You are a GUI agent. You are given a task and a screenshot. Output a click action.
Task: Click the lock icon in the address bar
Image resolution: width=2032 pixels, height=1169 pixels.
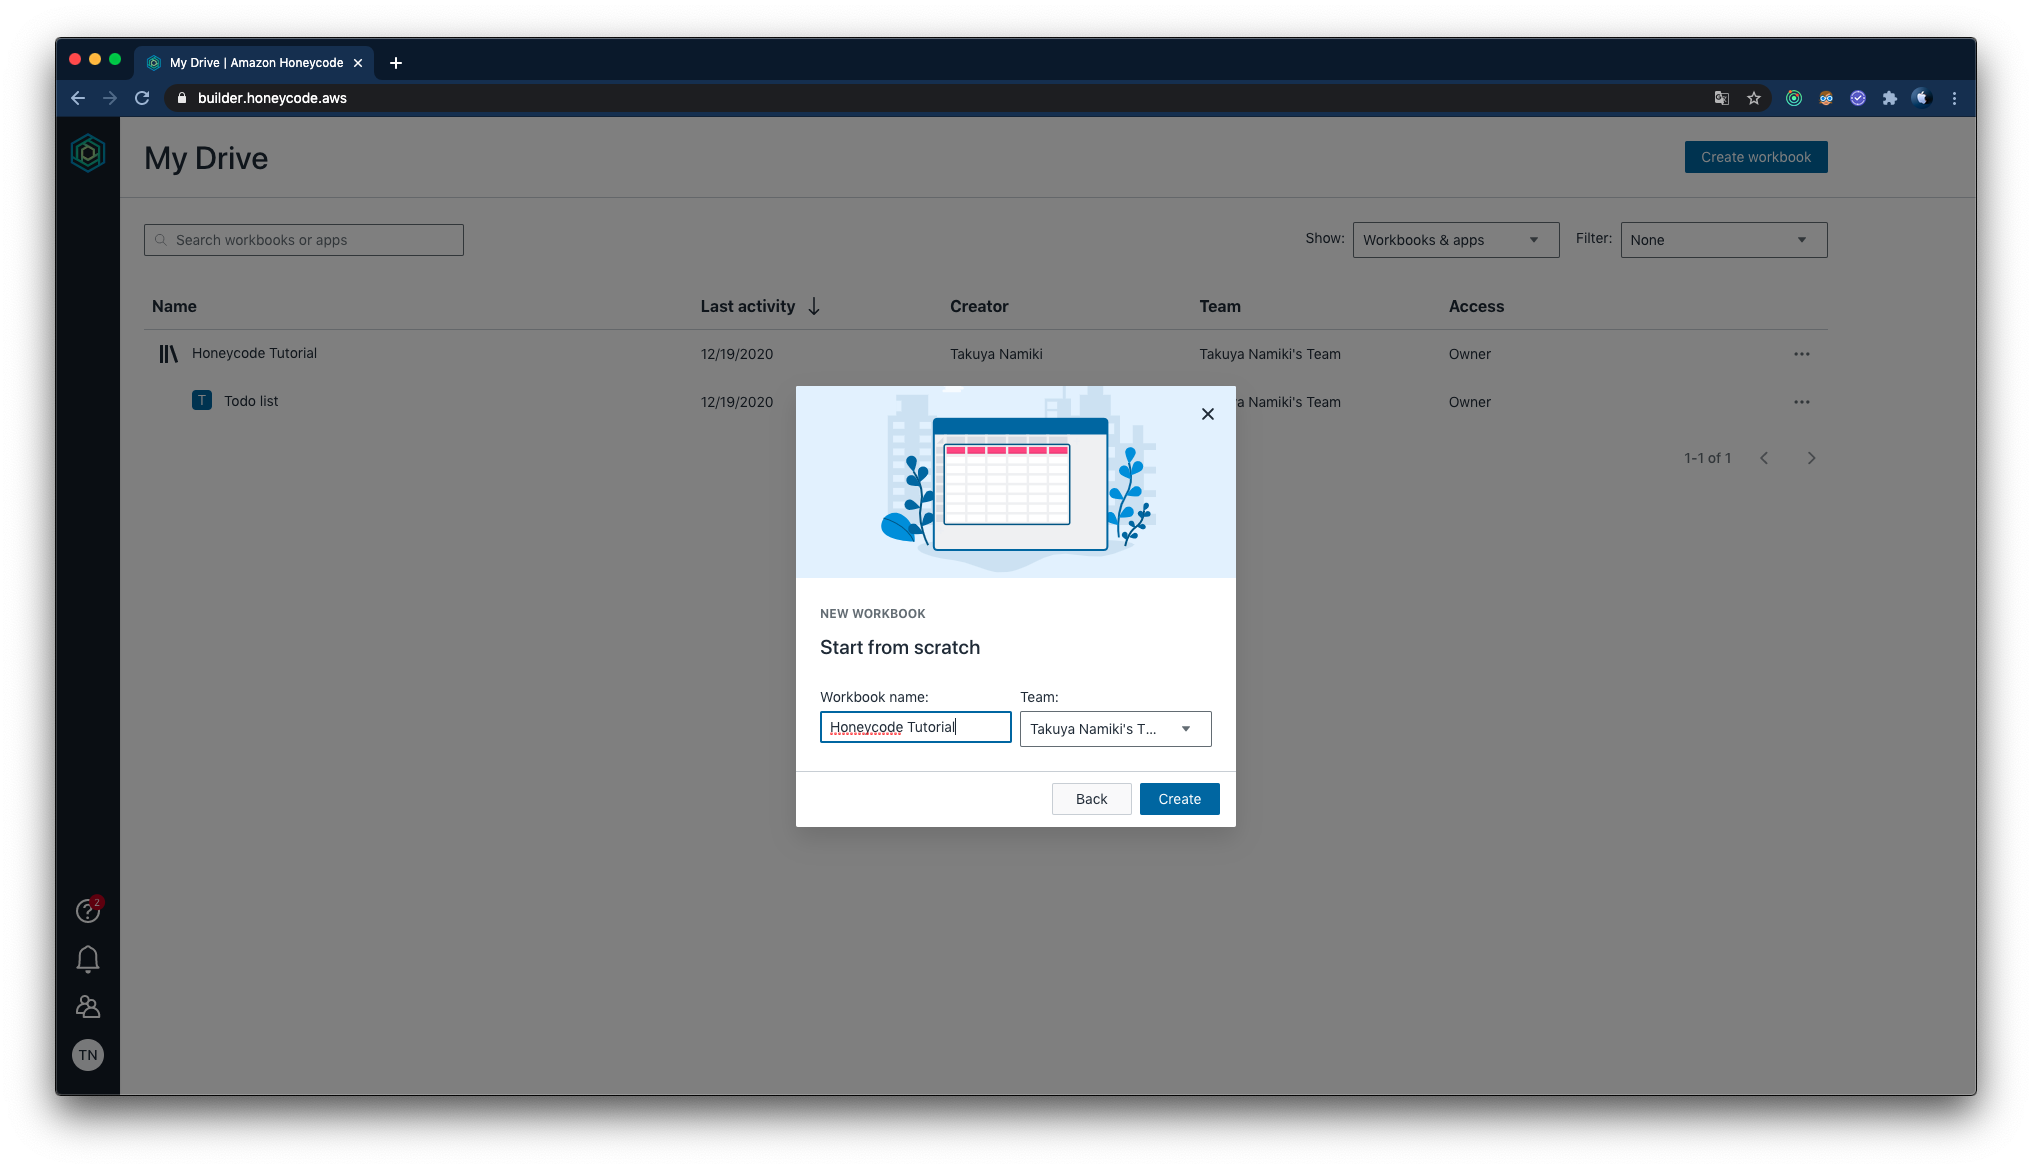pos(182,98)
